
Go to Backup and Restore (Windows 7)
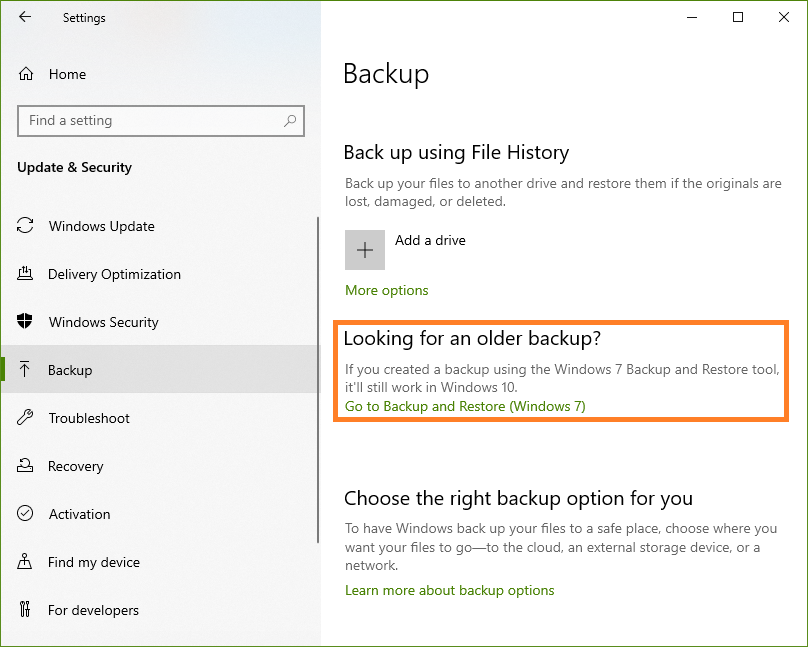(465, 406)
